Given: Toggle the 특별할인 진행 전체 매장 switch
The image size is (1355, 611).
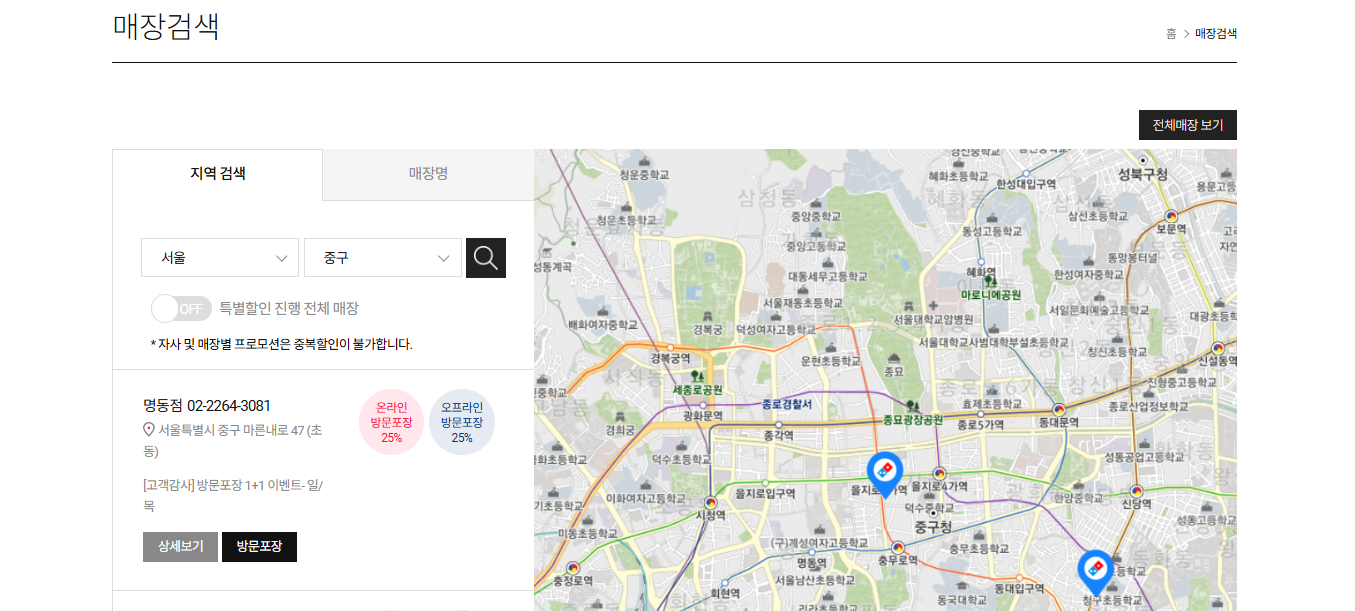Looking at the screenshot, I should [181, 308].
